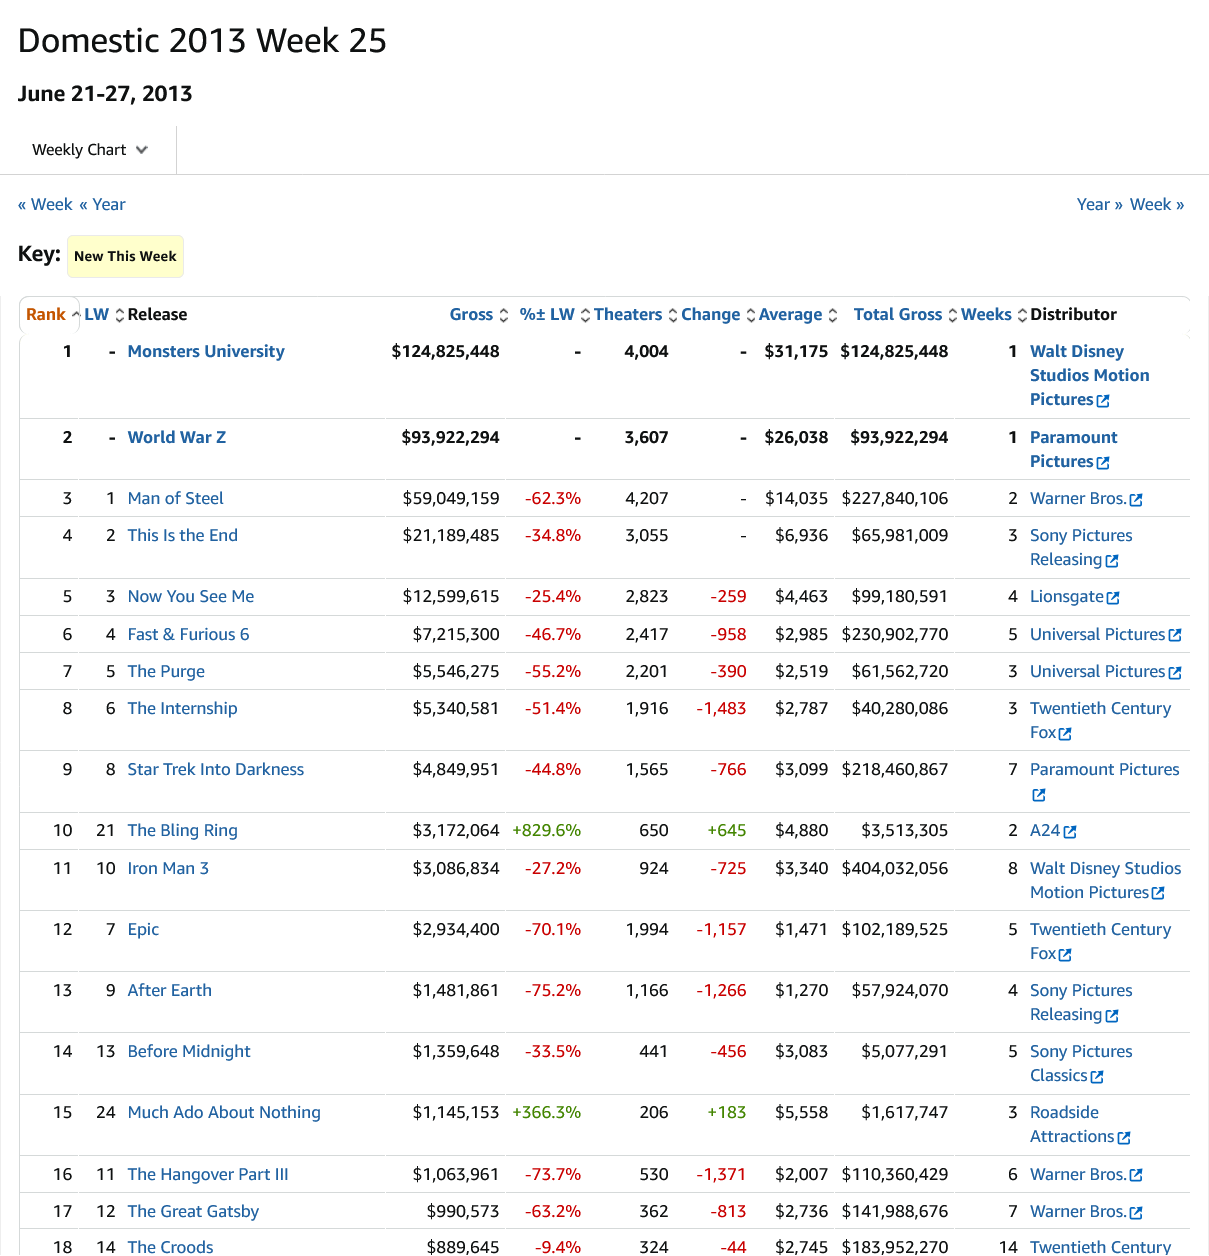The image size is (1209, 1256).
Task: Open Fast & Furious 6 link
Action: [189, 634]
